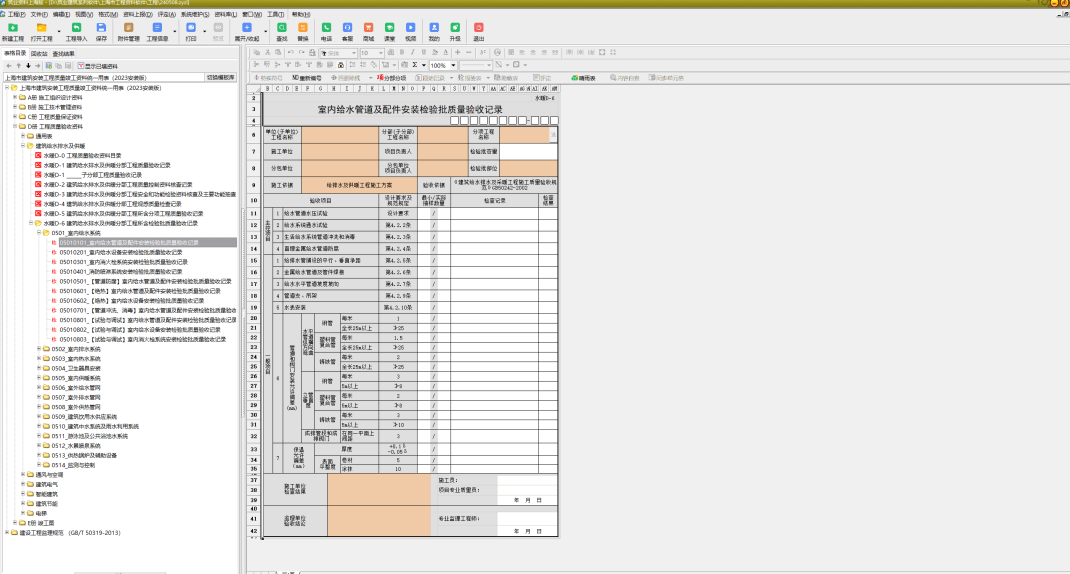Switch to the 回收站 tab

(x=39, y=54)
